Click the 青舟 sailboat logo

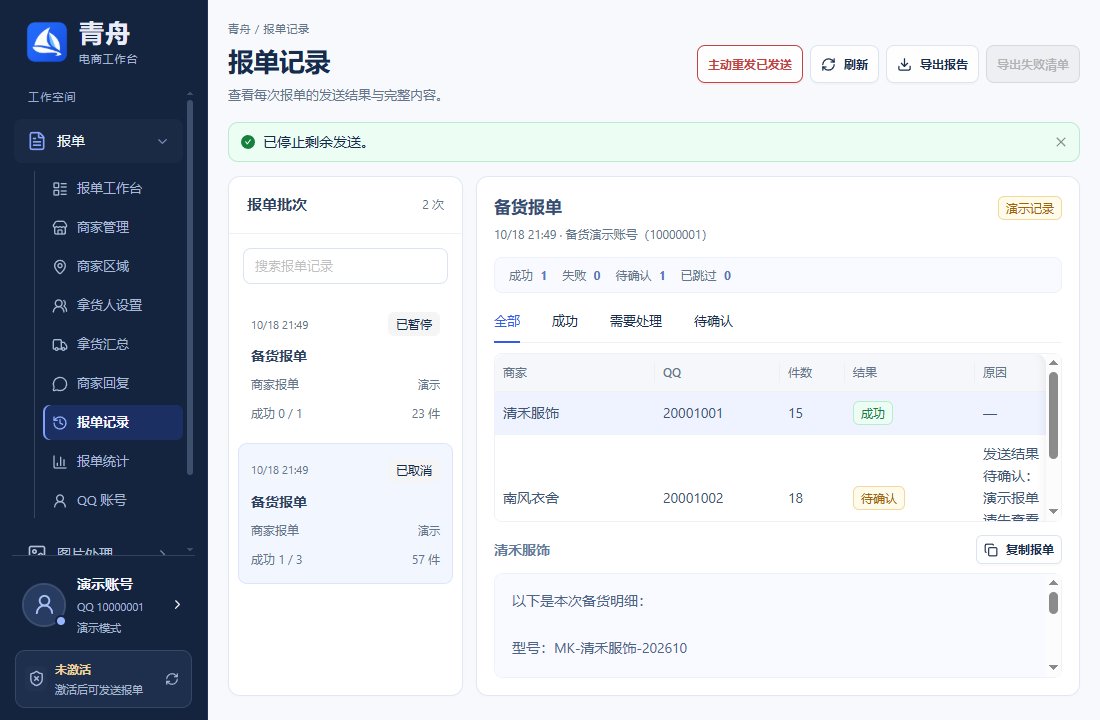(x=47, y=41)
